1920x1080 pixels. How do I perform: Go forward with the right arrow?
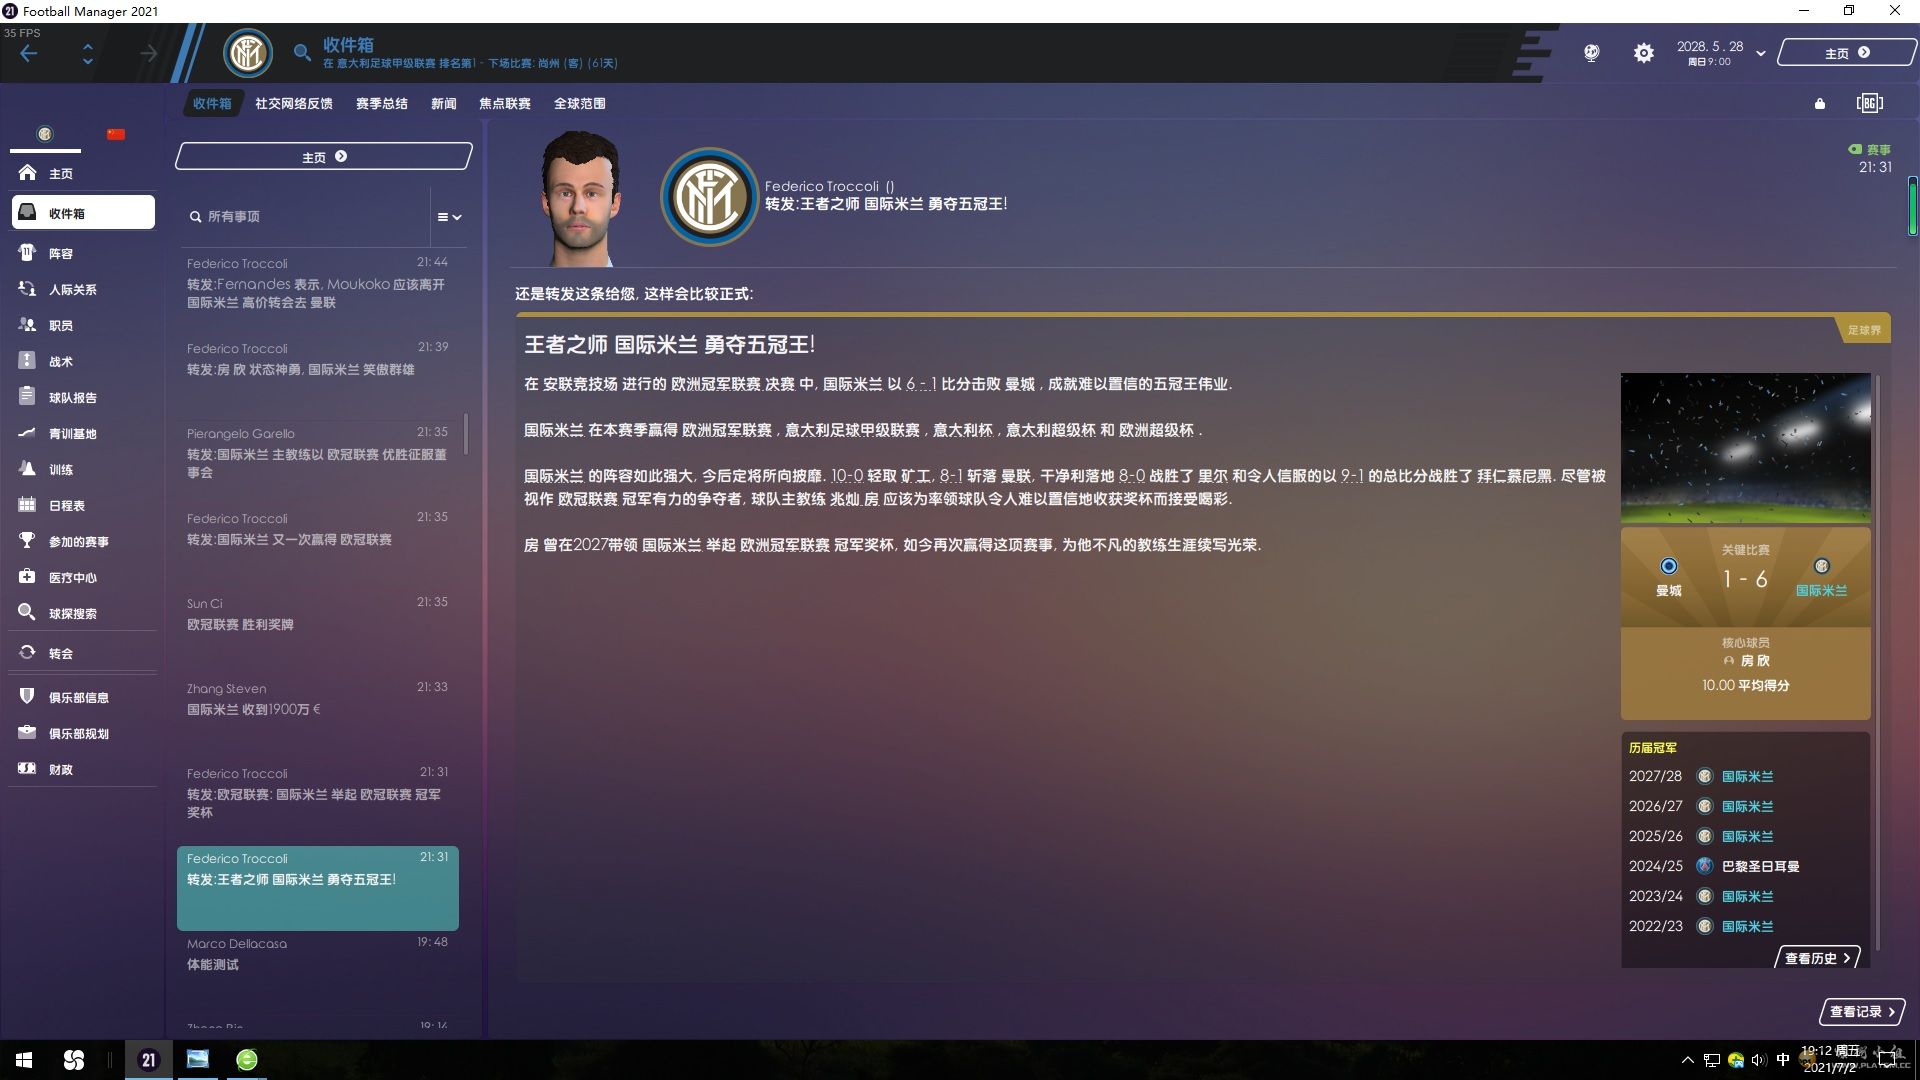148,54
